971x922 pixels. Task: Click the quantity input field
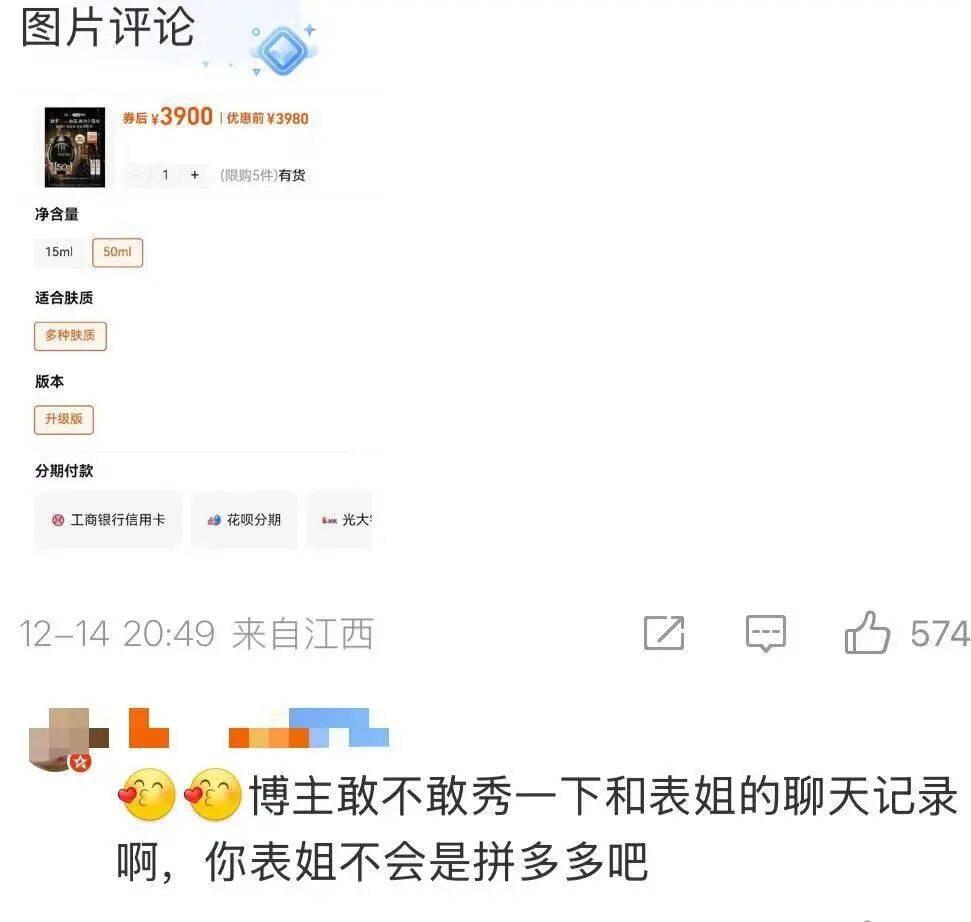[165, 175]
